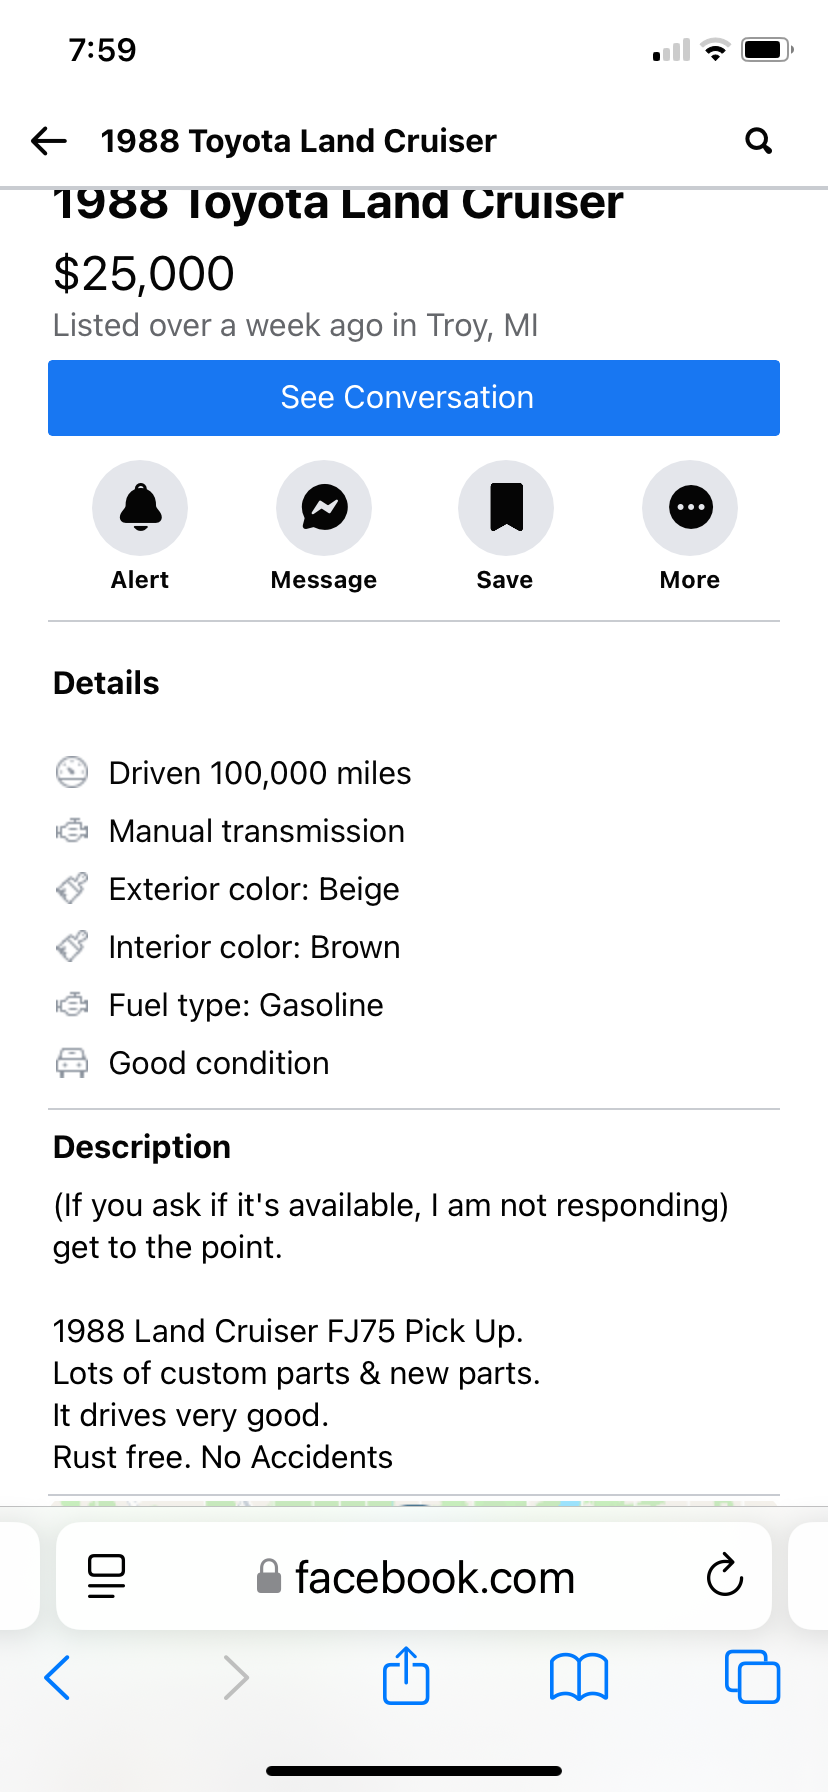Open Messenger via the Message icon
828x1792 pixels.
(324, 508)
